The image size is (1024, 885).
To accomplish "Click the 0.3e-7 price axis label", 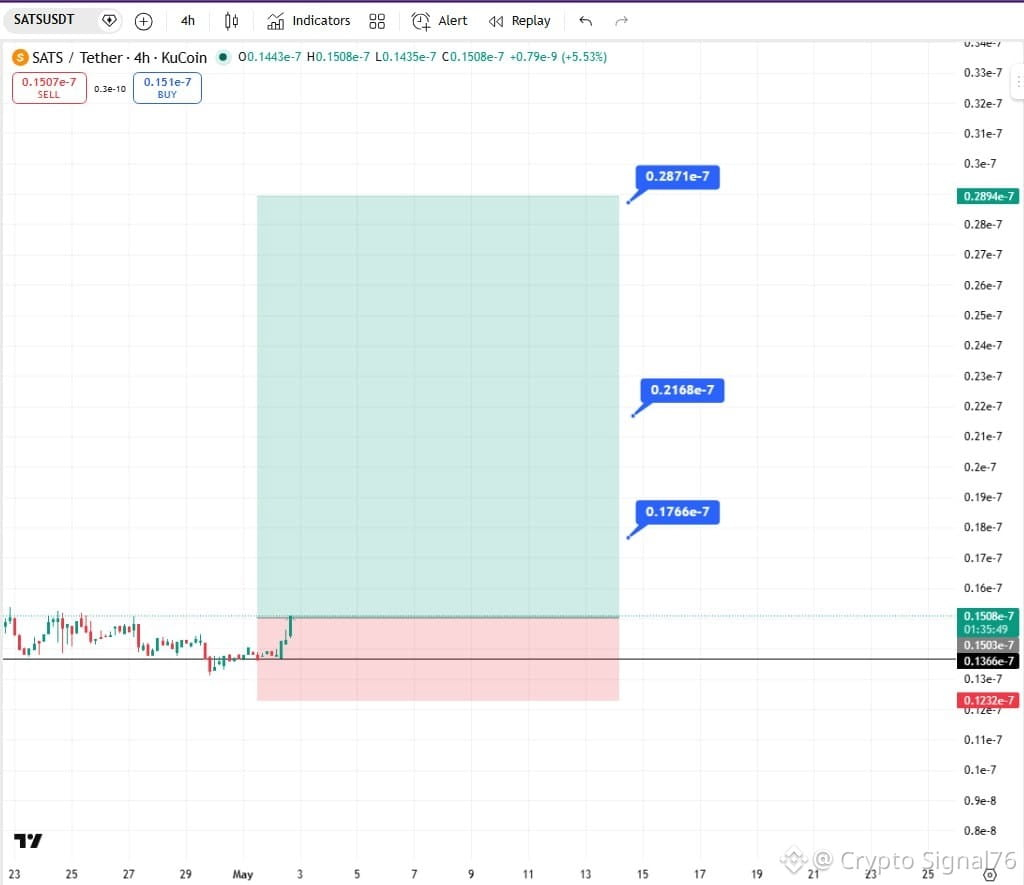I will (980, 163).
